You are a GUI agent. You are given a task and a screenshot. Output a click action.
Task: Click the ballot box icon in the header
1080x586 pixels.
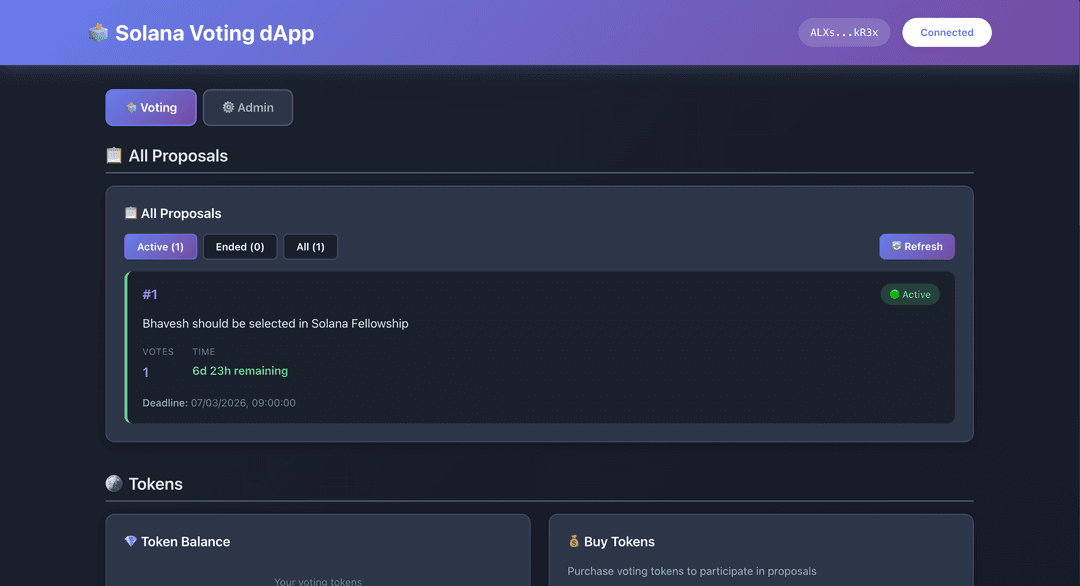[98, 32]
